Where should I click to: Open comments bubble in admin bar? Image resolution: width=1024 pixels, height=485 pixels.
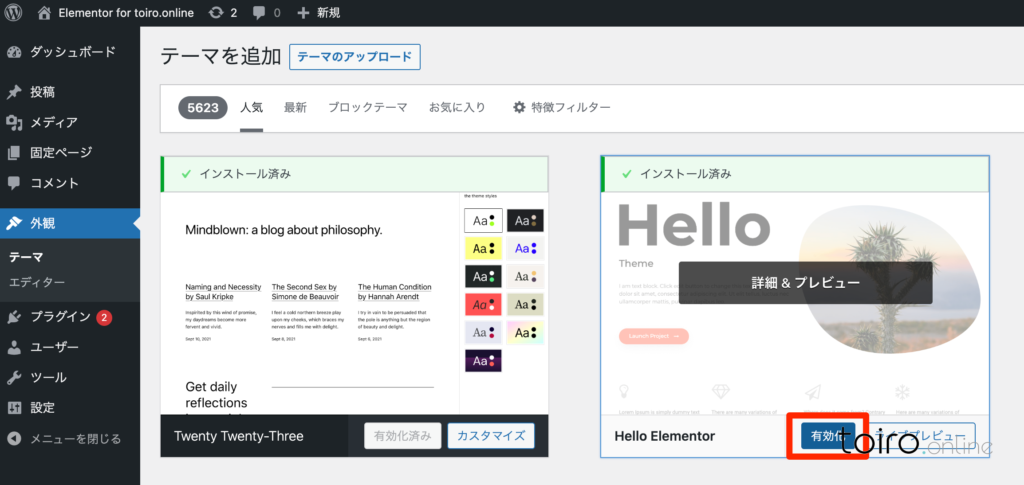[x=260, y=13]
